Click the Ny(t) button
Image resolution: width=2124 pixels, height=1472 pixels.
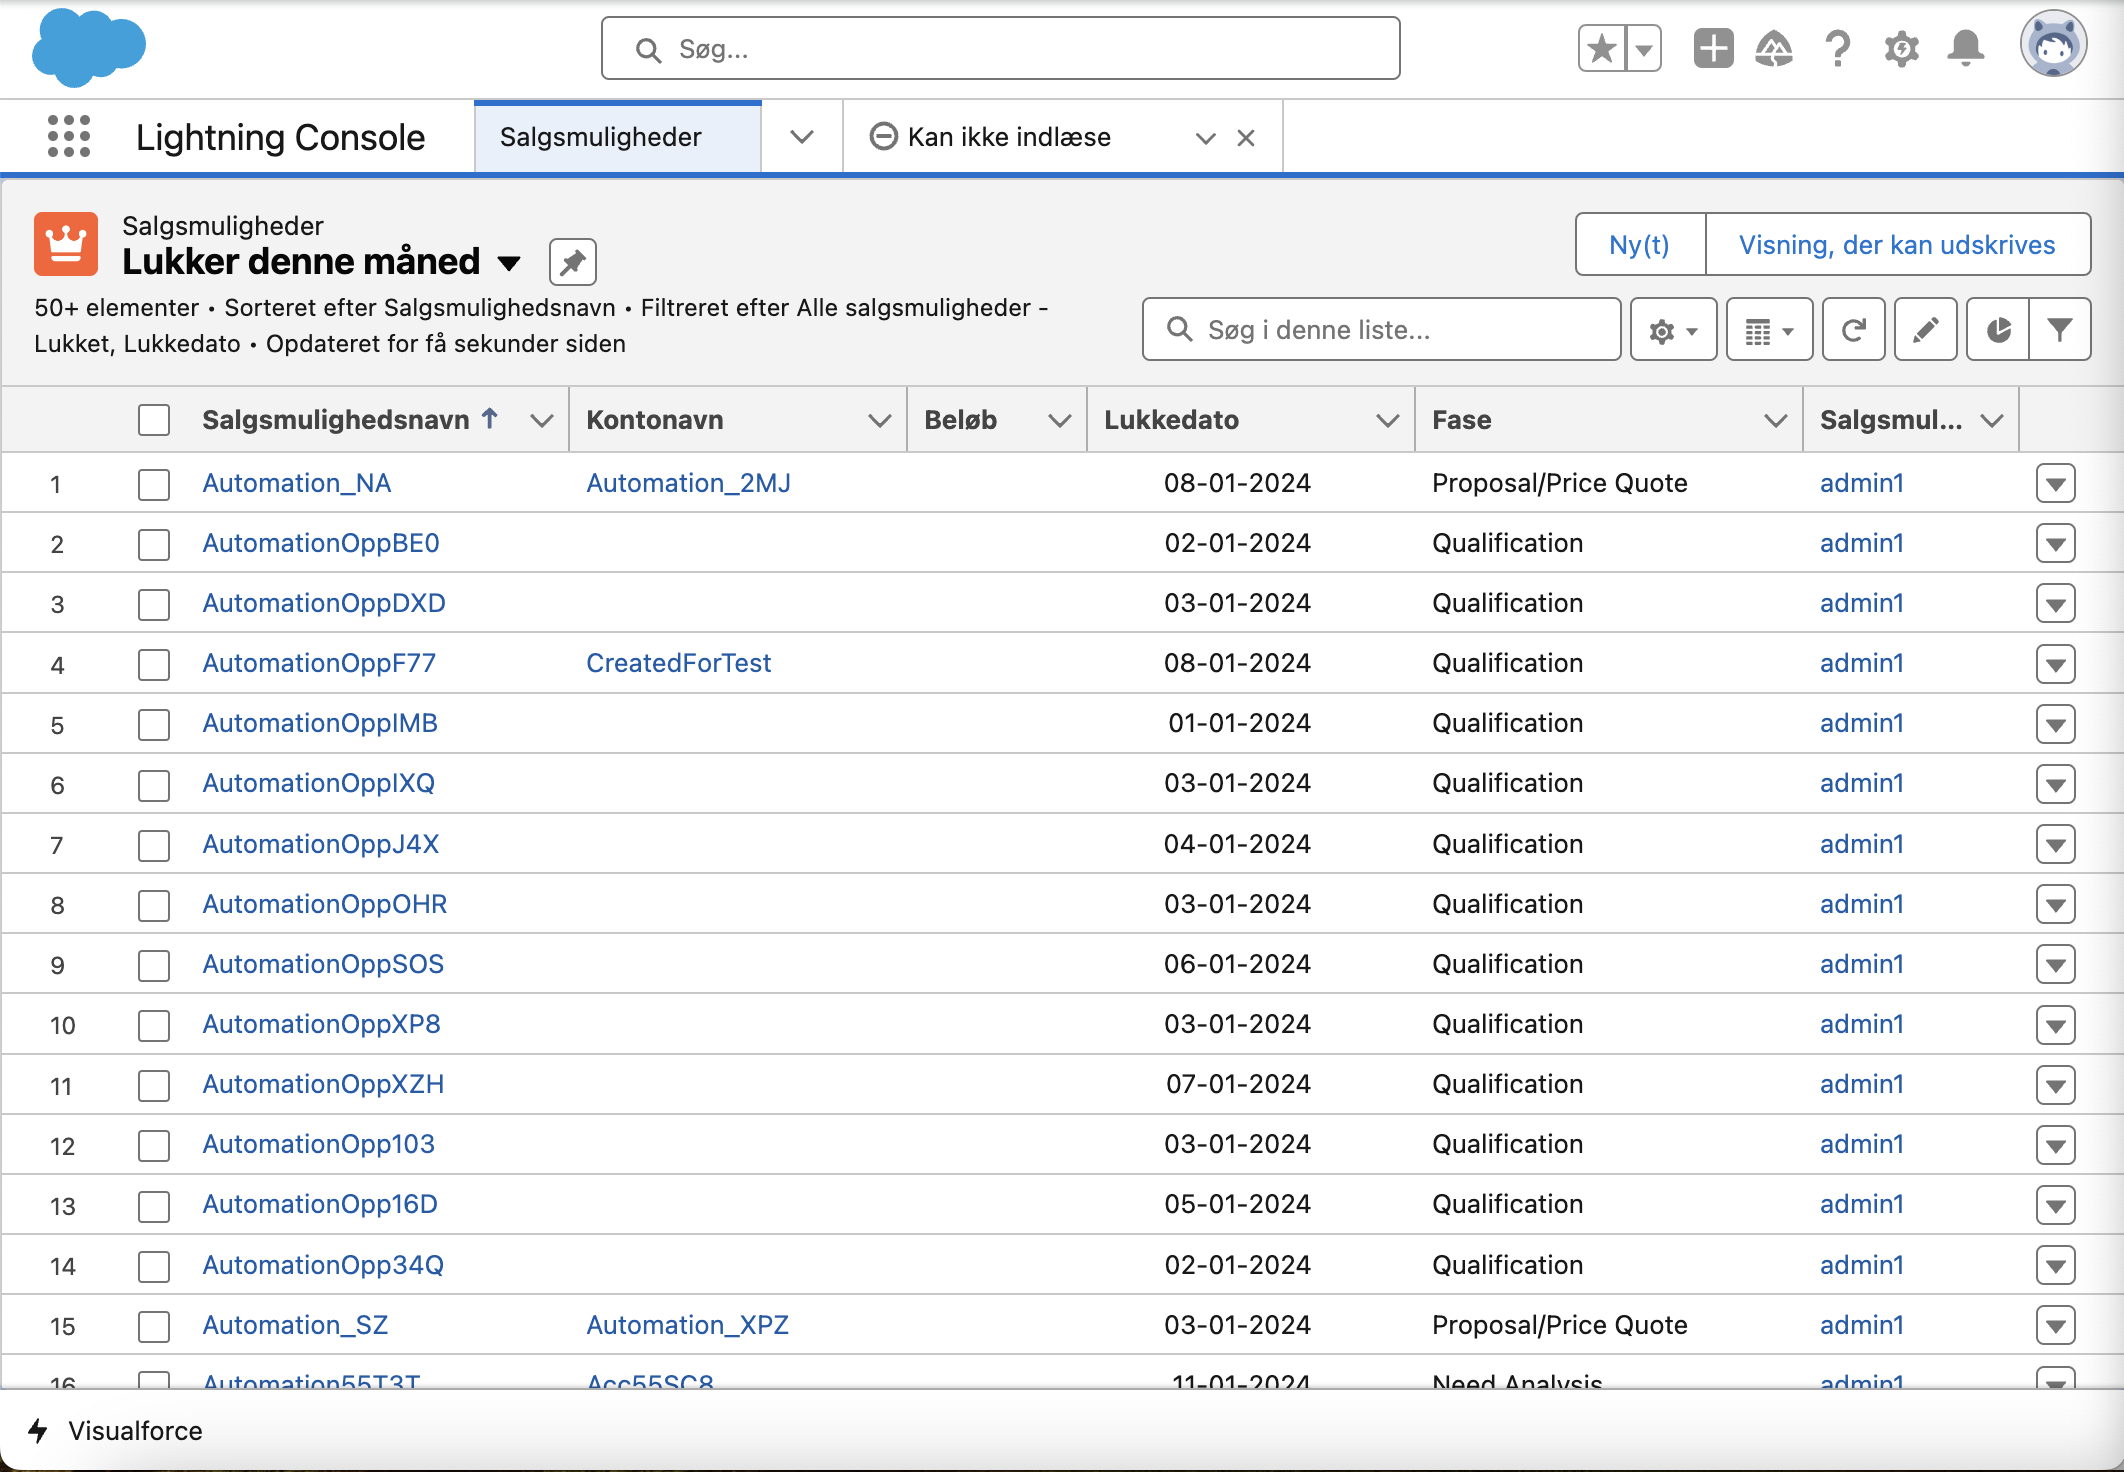[x=1639, y=243]
